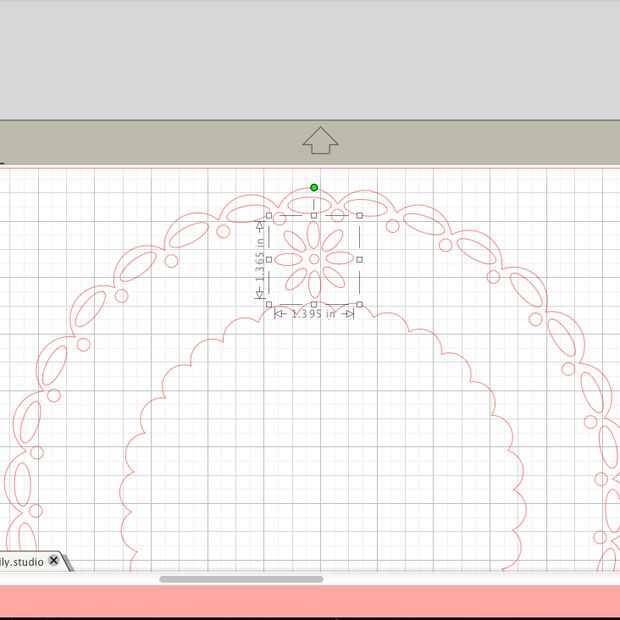This screenshot has width=620, height=620.
Task: Click the center circle of the flower shape
Action: tap(314, 259)
